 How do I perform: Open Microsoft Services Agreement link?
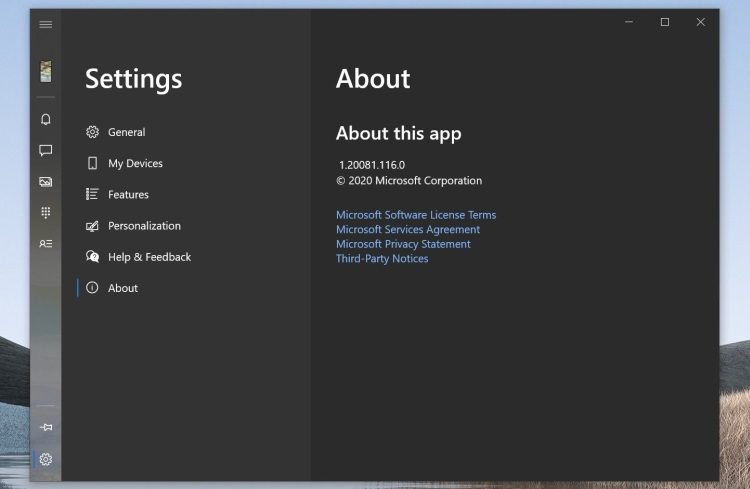click(407, 230)
